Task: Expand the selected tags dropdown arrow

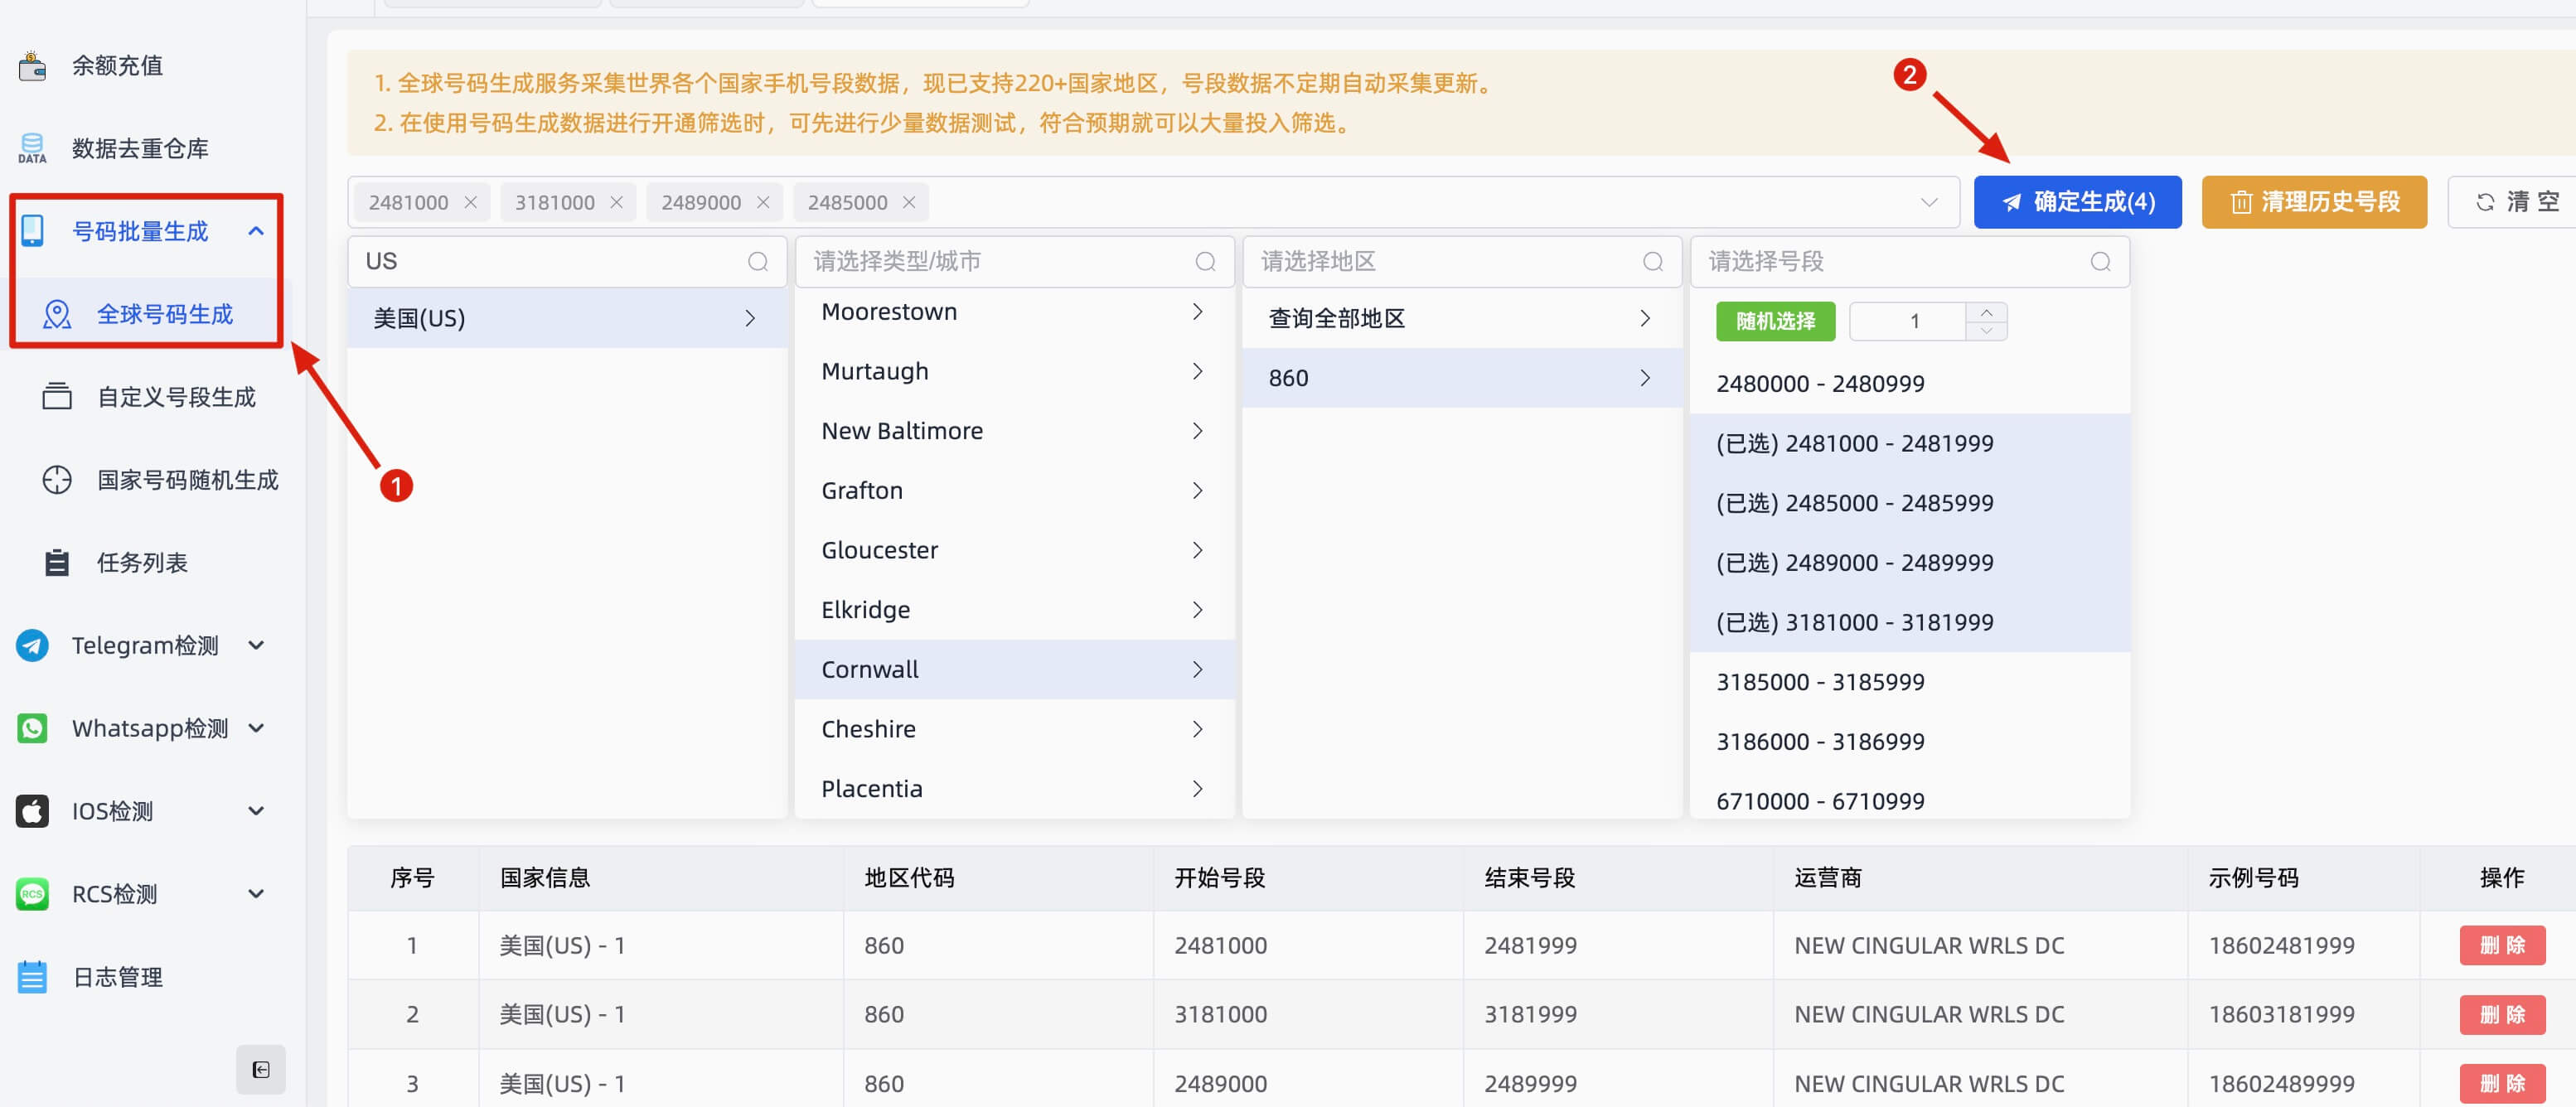Action: point(1929,202)
